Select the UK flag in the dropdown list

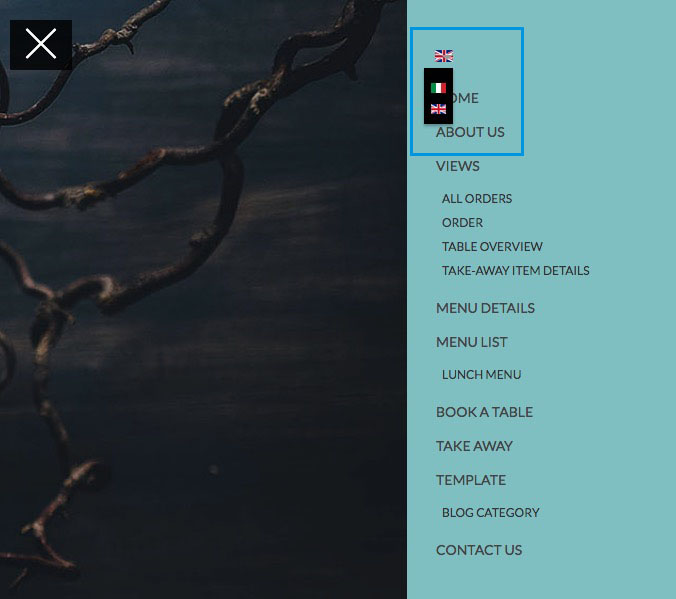coord(438,109)
